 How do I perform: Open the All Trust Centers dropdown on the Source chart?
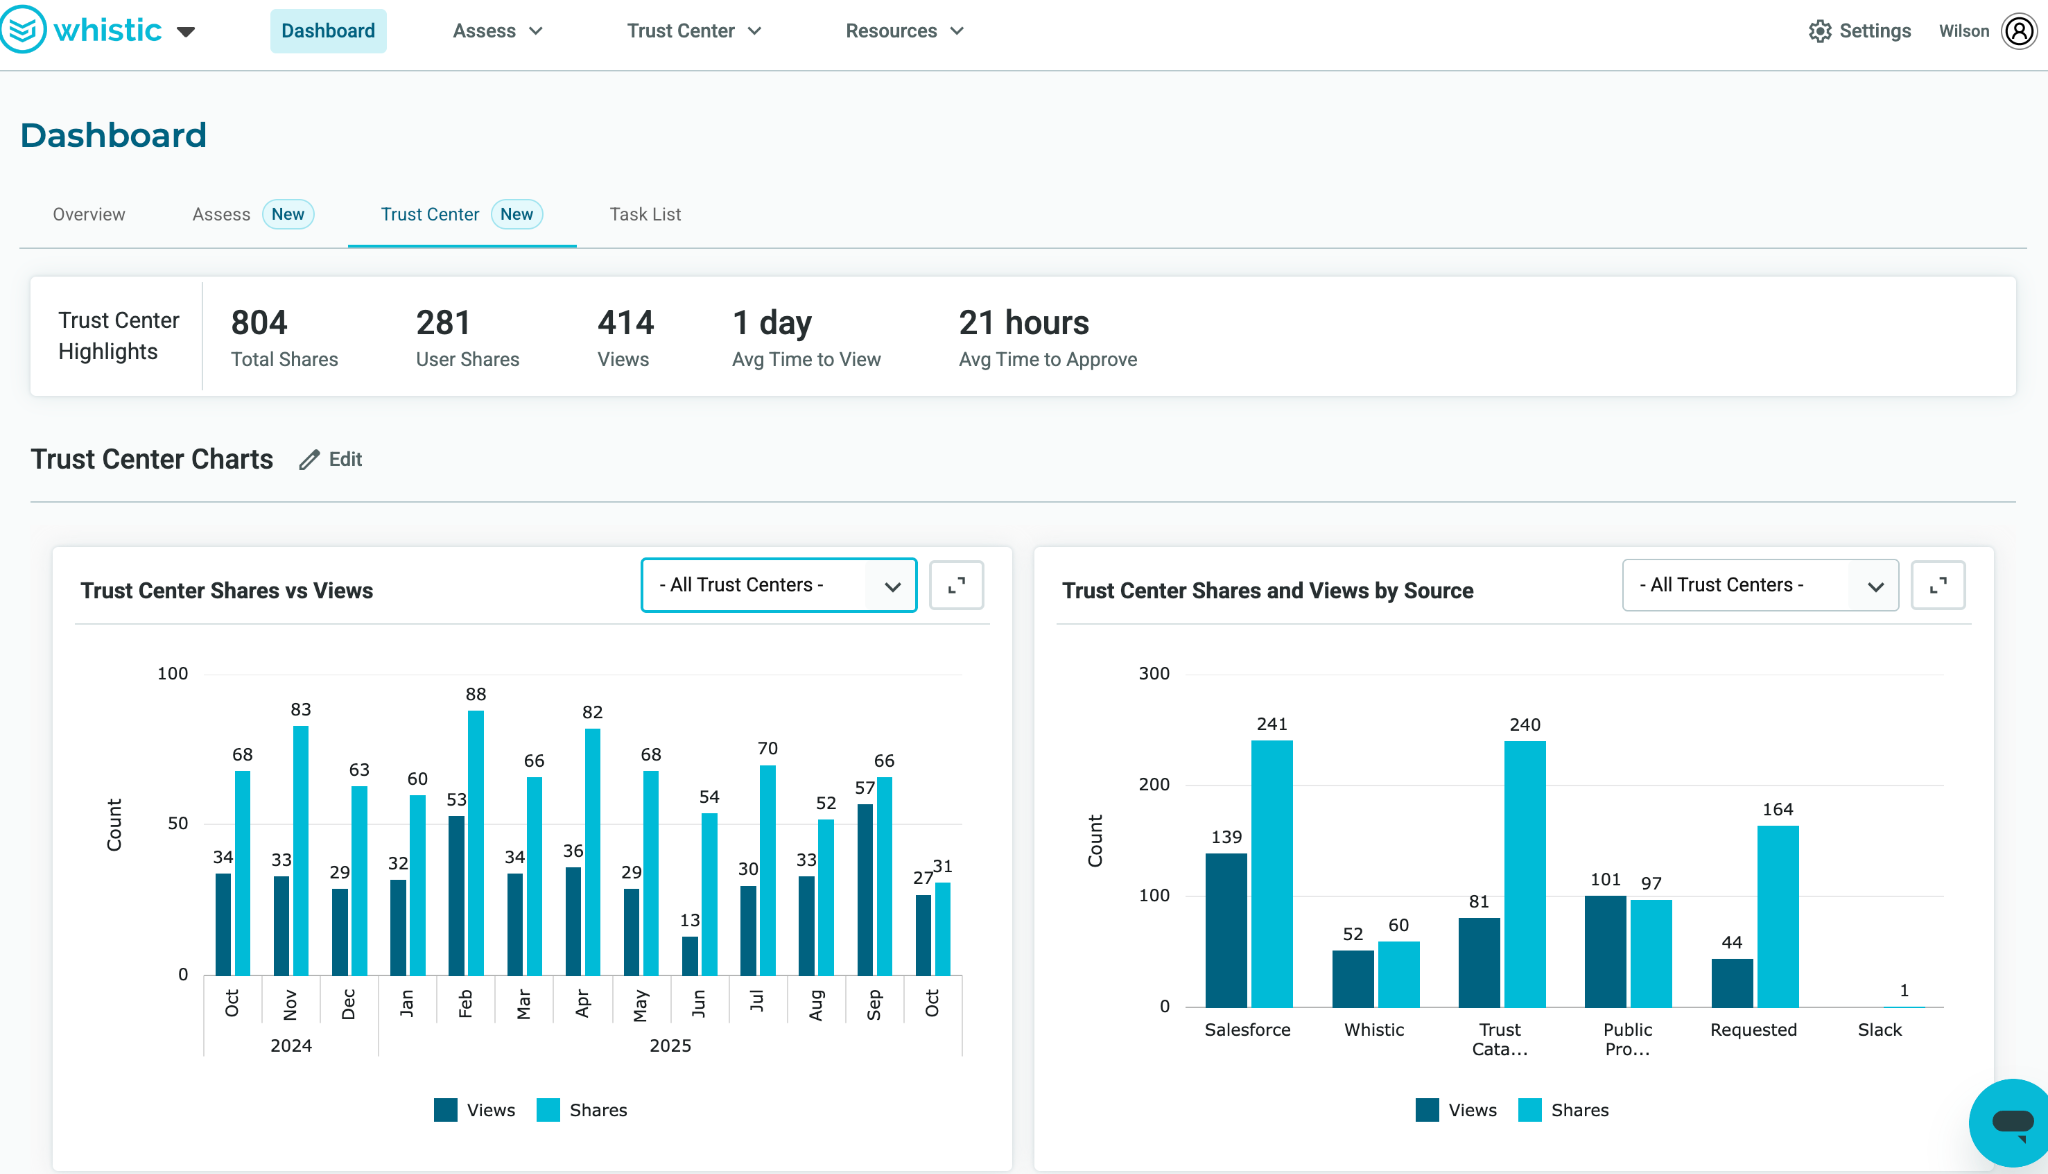(1760, 585)
